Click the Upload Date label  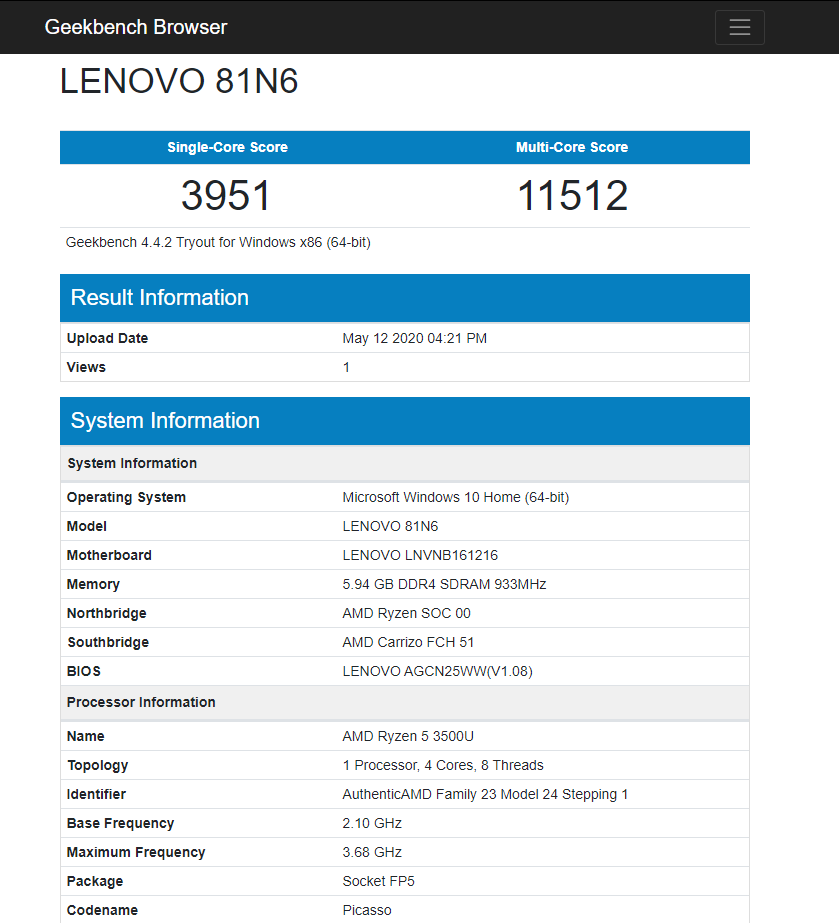[107, 338]
